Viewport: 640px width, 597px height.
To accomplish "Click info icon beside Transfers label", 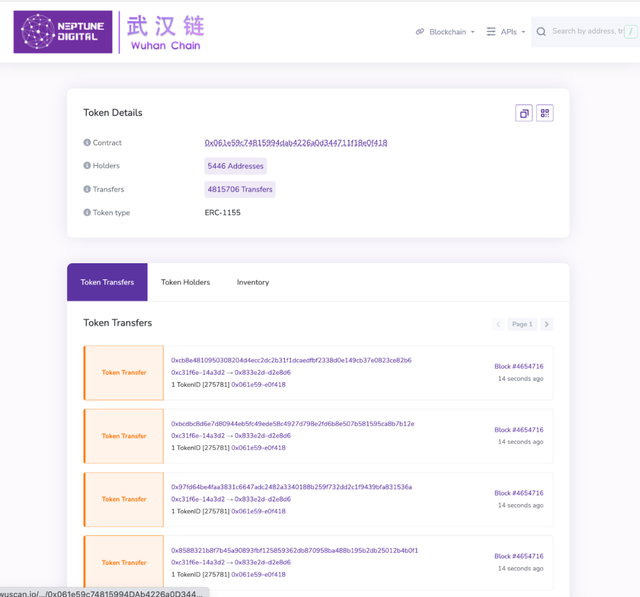I will 87,189.
